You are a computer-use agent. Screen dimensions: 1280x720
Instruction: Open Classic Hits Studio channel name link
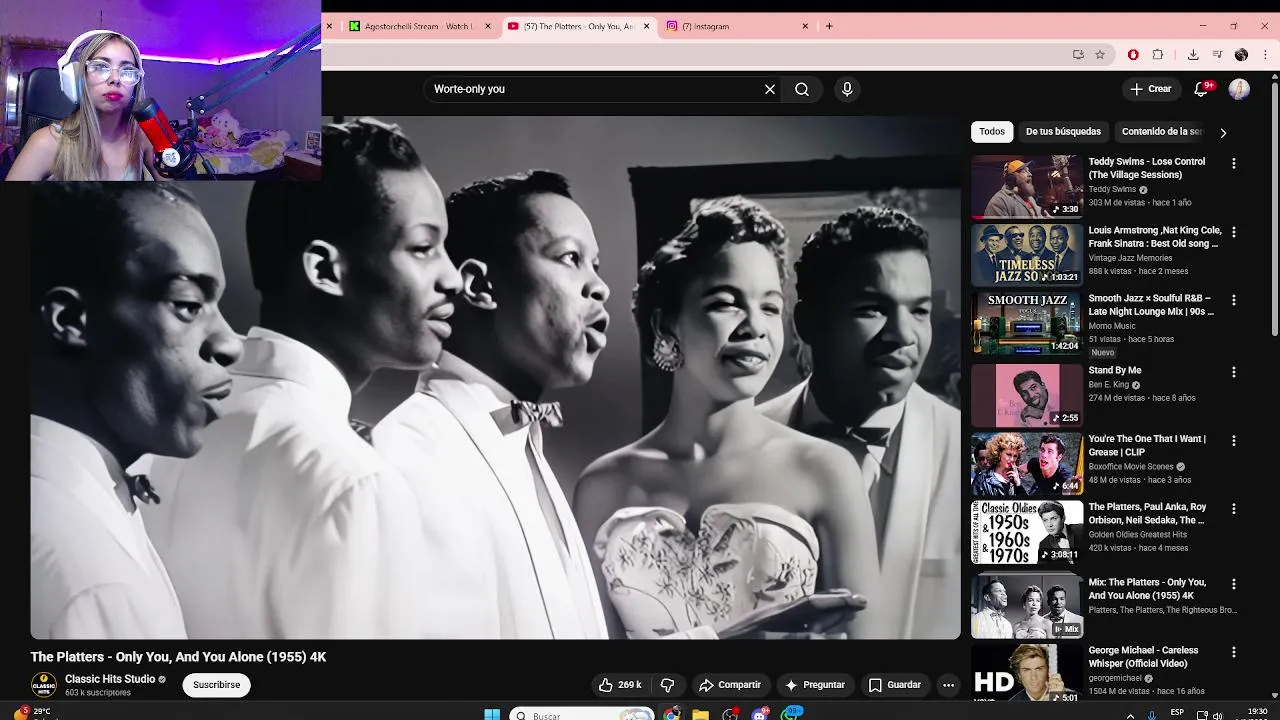tap(110, 679)
